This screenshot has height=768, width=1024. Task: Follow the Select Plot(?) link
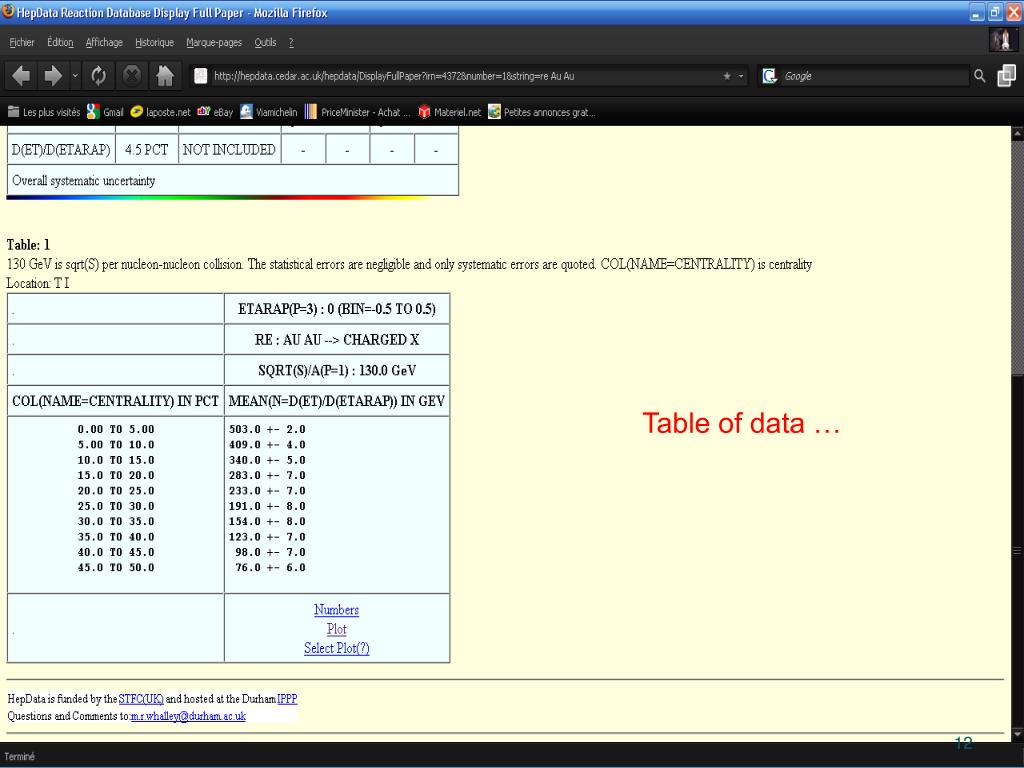[336, 648]
